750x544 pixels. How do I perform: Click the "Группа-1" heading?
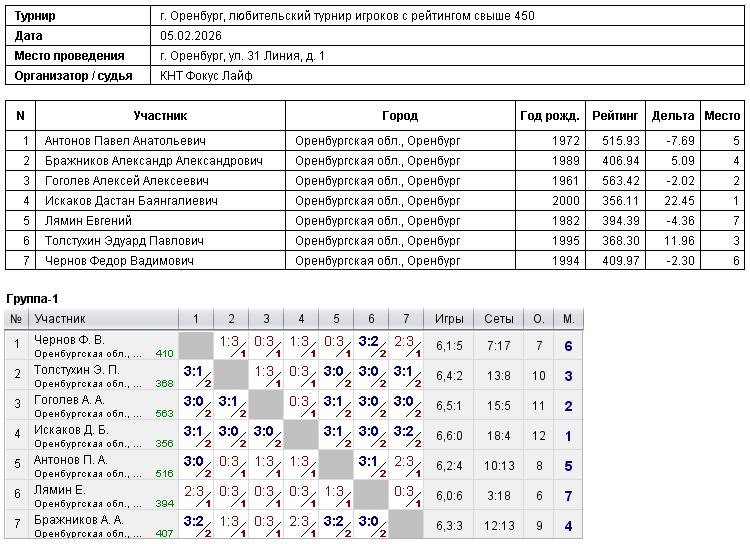coord(33,300)
